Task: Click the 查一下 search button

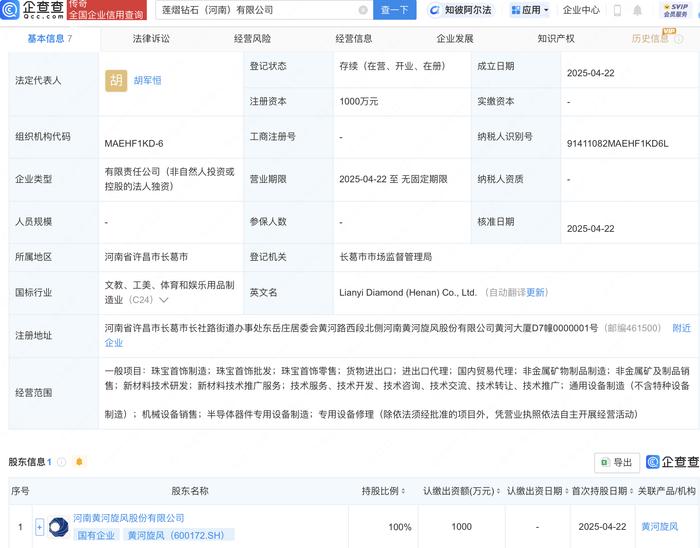Action: [x=394, y=10]
